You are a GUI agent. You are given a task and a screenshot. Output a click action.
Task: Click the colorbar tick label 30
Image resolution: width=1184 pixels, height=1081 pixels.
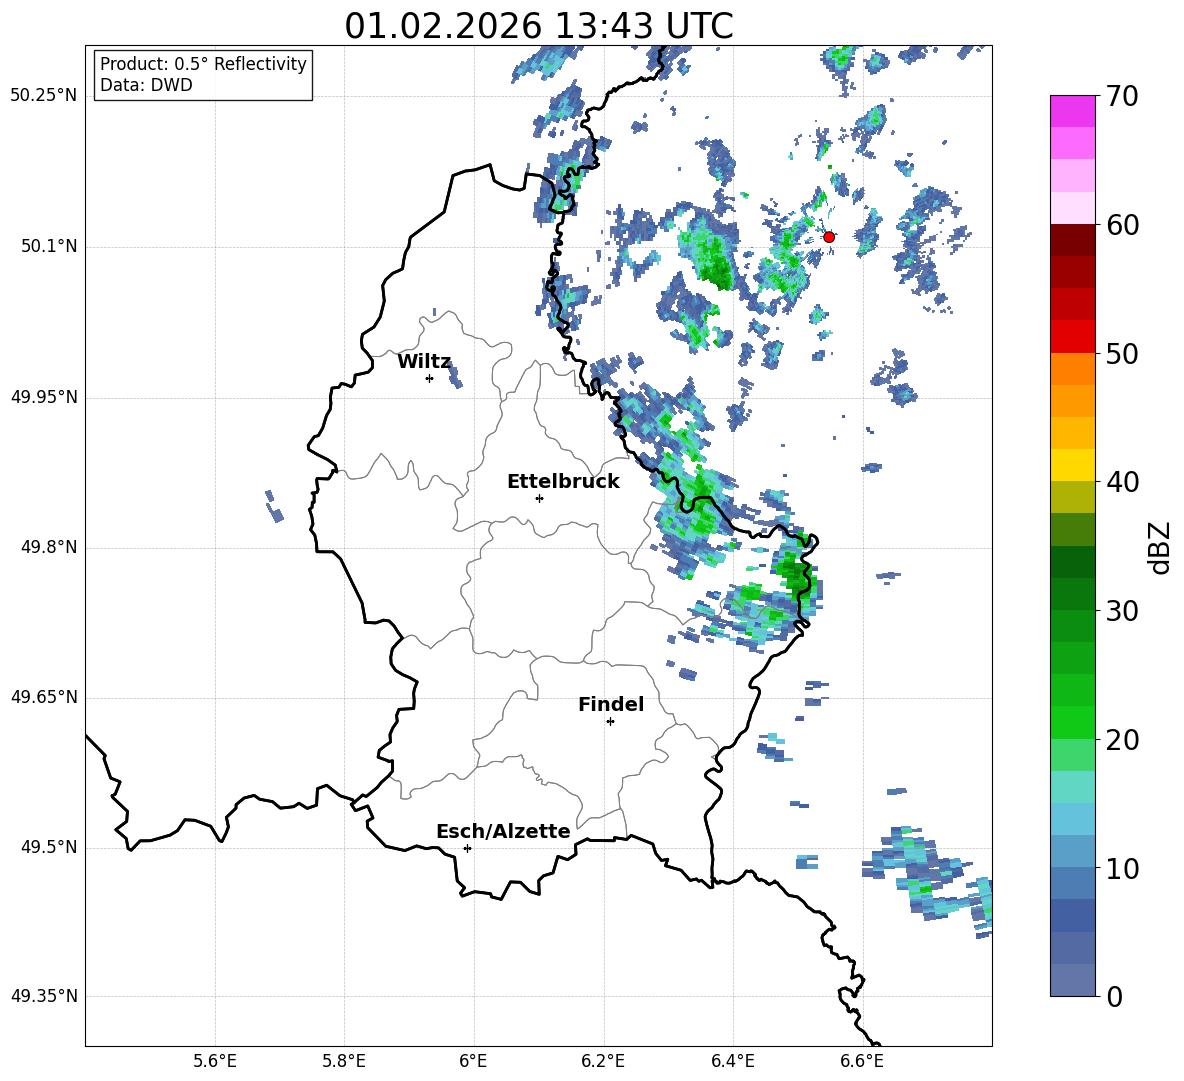[x=1122, y=611]
